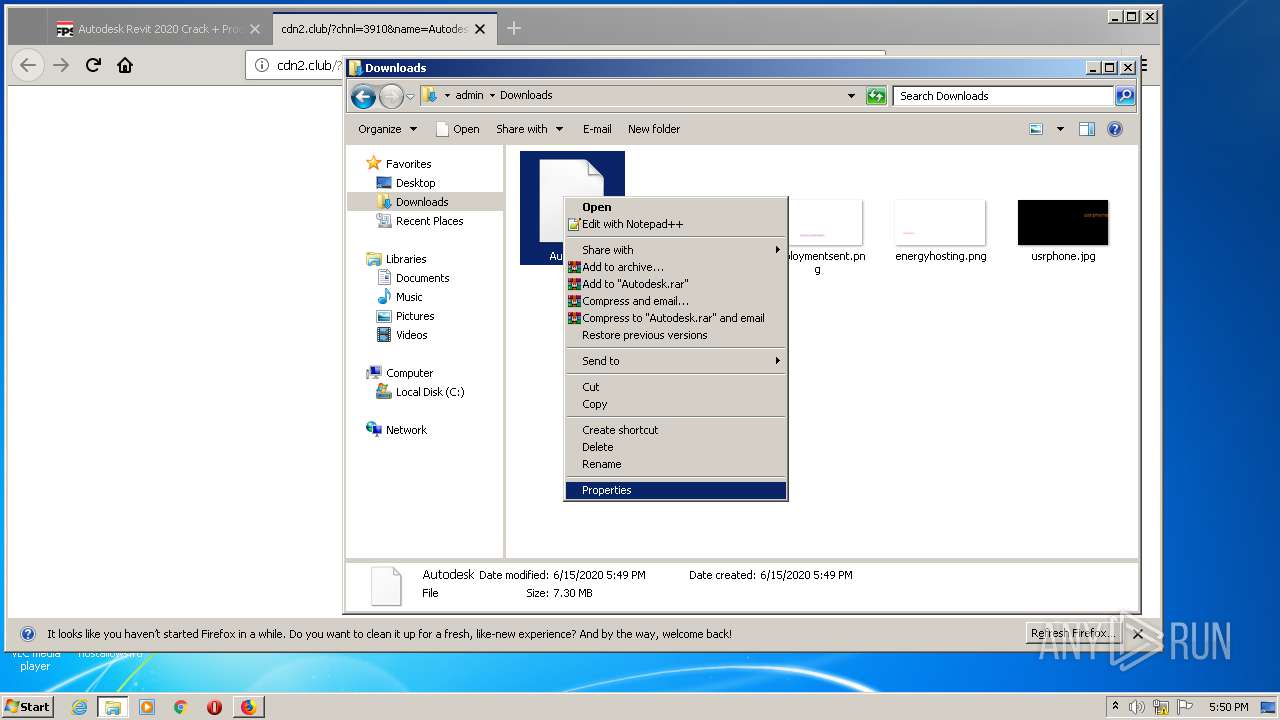Viewport: 1280px width, 720px height.
Task: Go to Firefox home page
Action: [x=125, y=65]
